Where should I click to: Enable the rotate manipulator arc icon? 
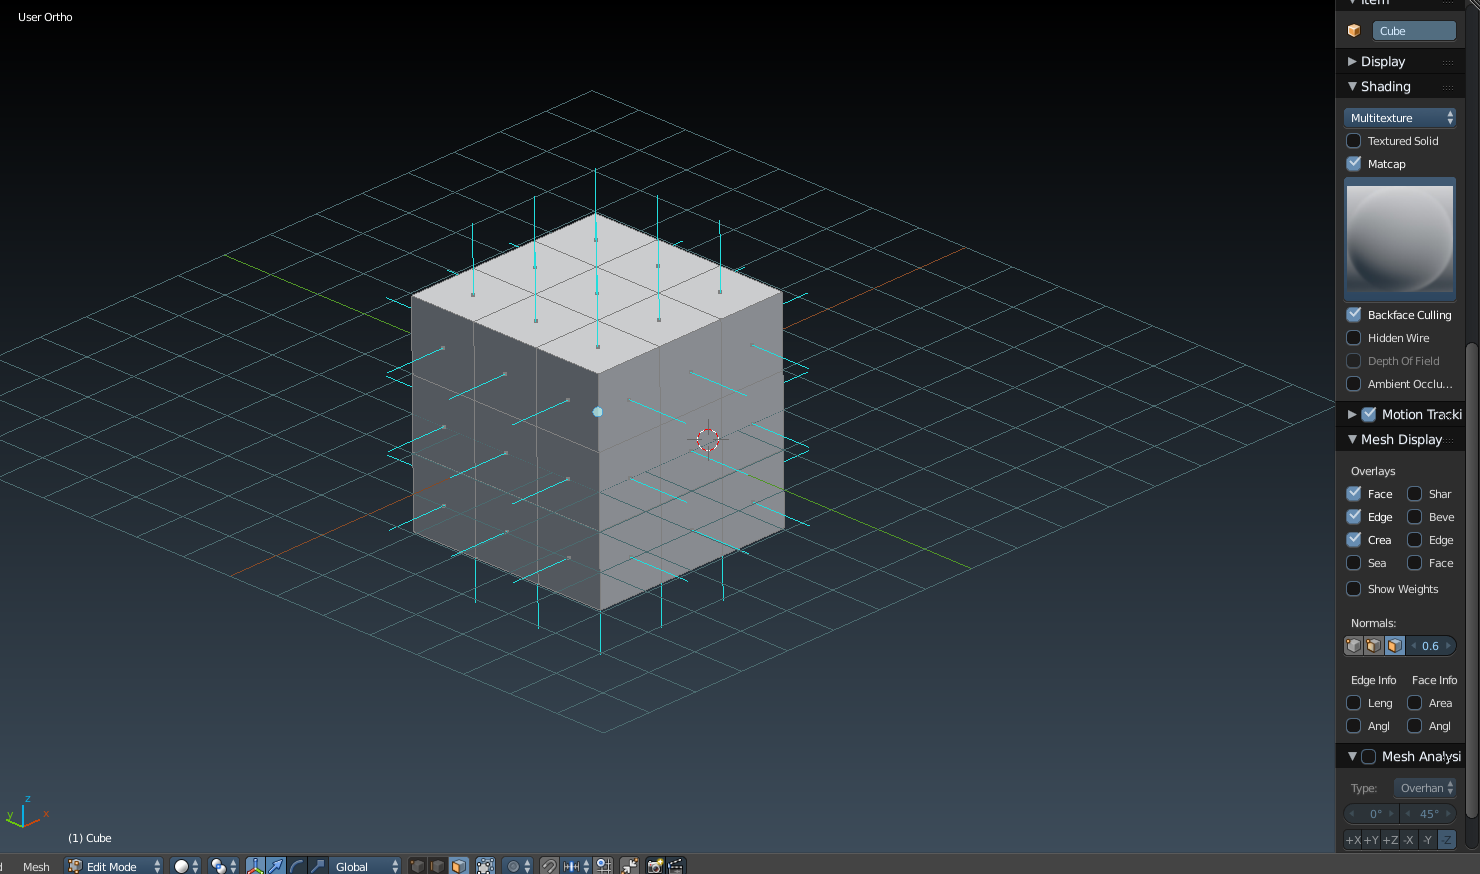(x=297, y=866)
